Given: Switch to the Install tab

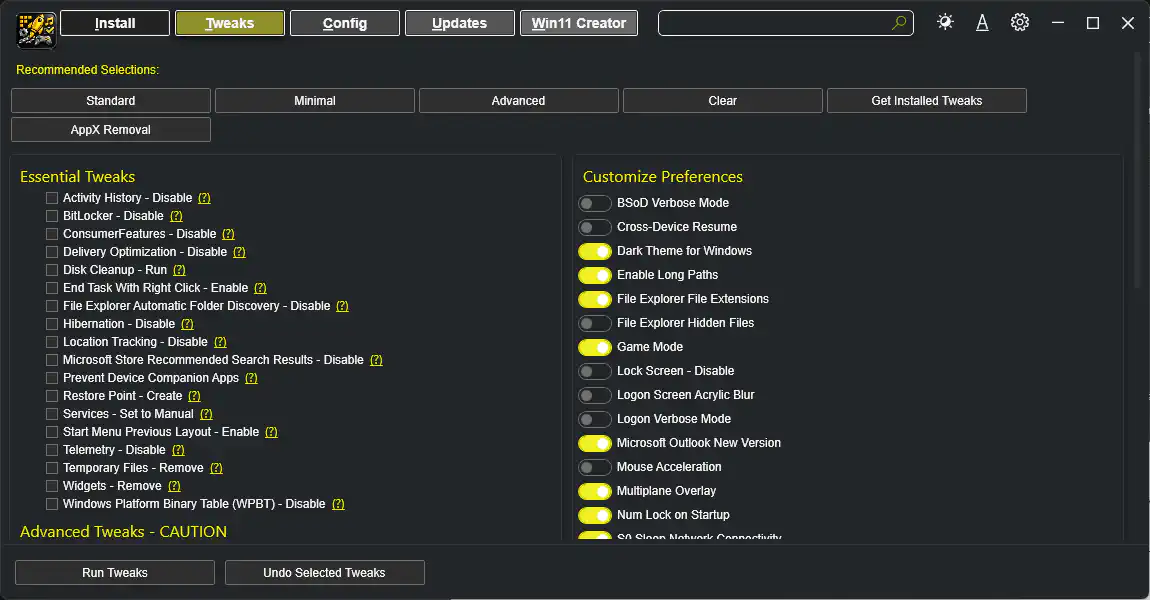Looking at the screenshot, I should click(x=115, y=23).
